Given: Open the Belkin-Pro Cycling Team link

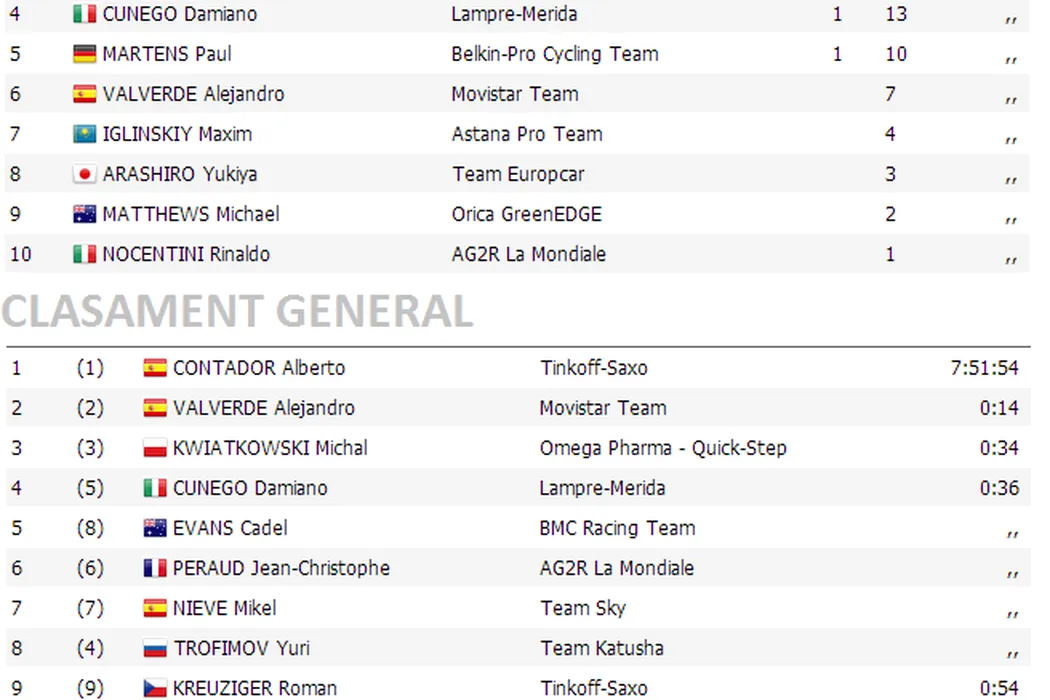Looking at the screenshot, I should pyautogui.click(x=554, y=54).
